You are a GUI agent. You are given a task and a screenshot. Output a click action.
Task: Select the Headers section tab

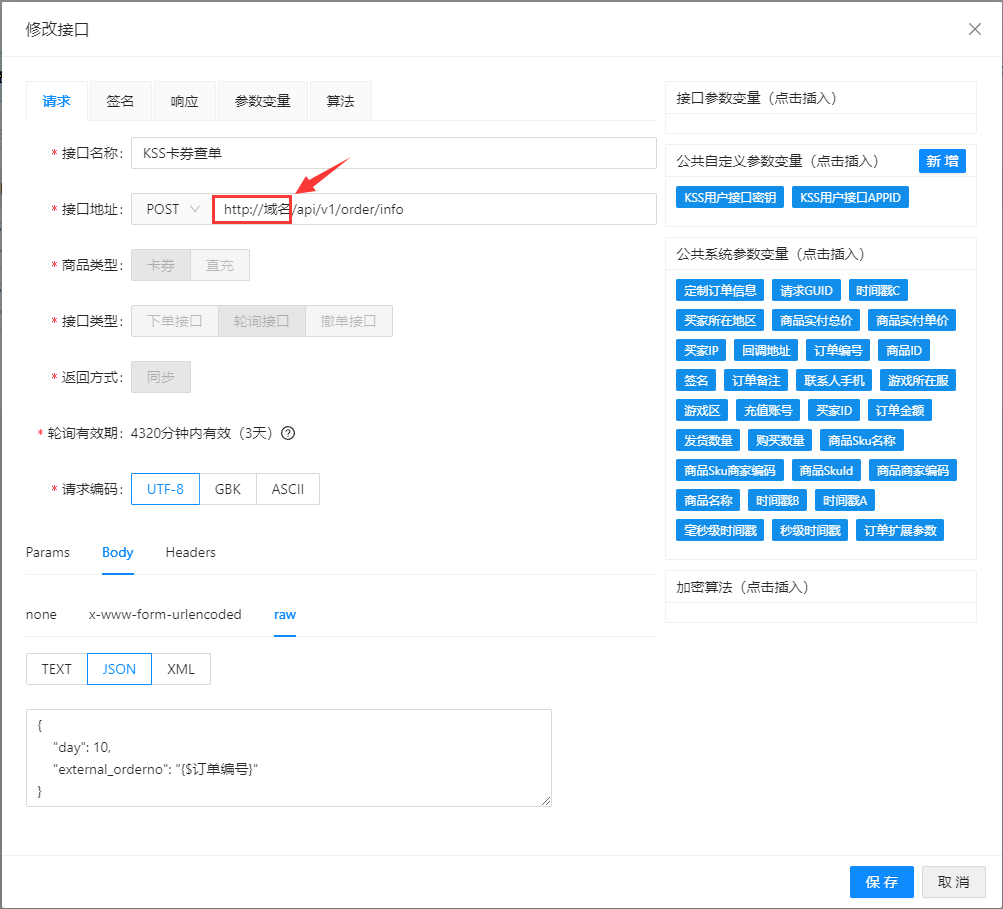point(190,553)
